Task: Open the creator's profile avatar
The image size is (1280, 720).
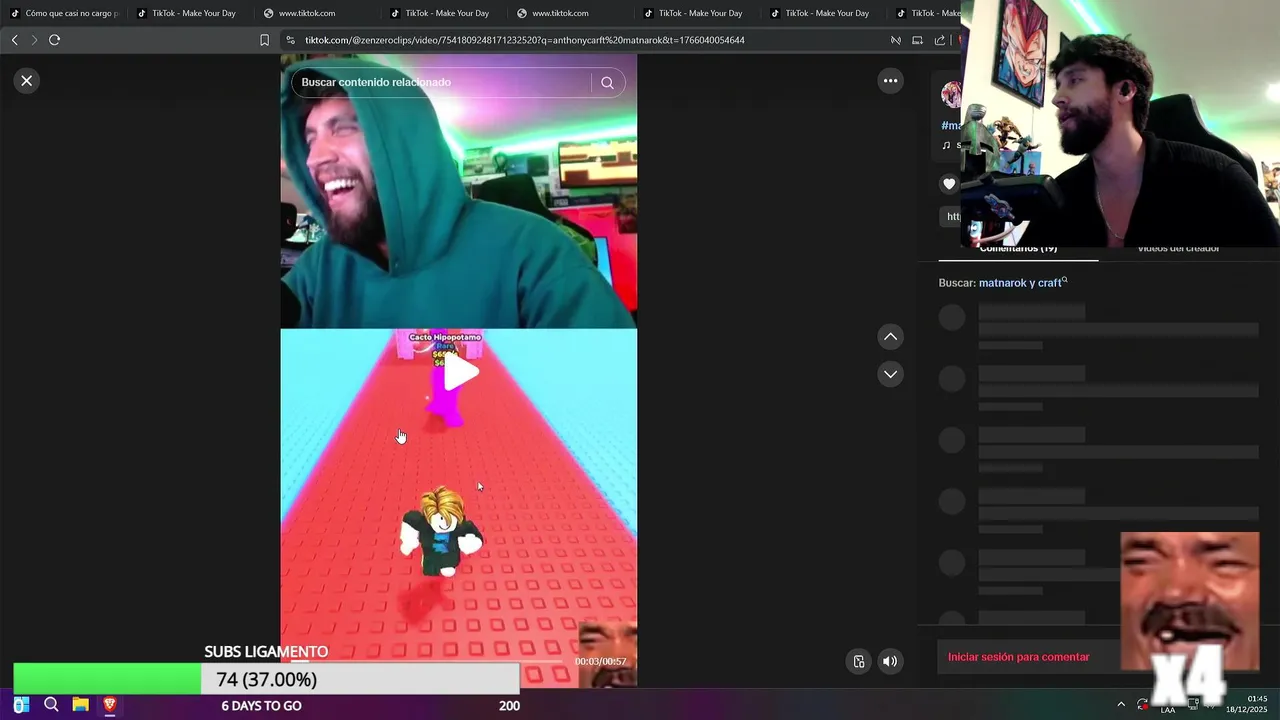Action: click(951, 95)
